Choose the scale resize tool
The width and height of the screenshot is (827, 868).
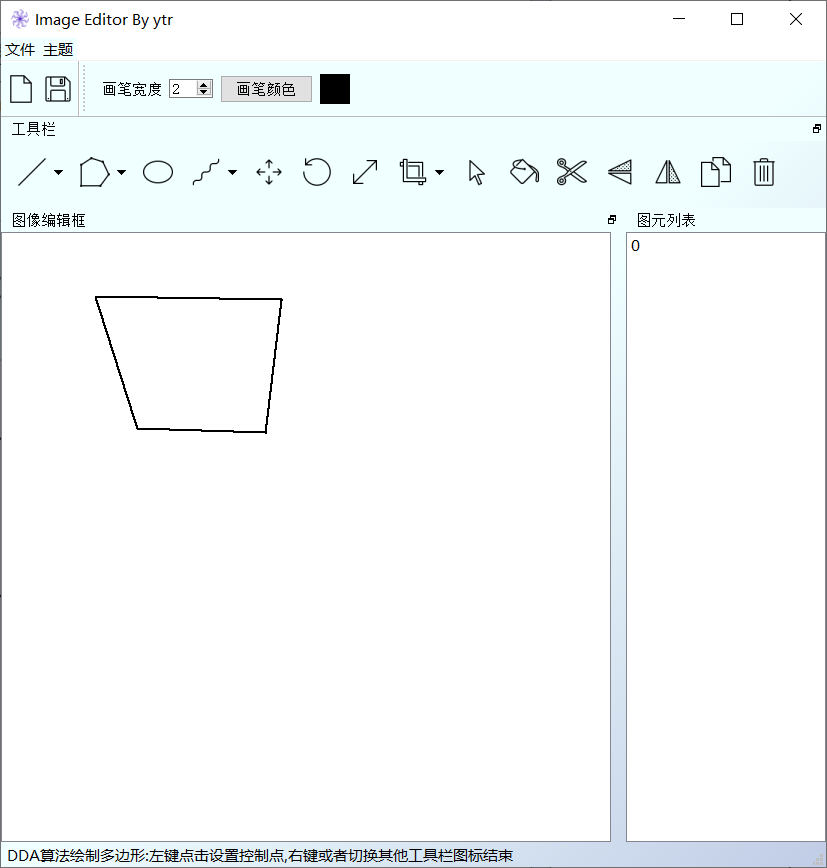tap(365, 172)
